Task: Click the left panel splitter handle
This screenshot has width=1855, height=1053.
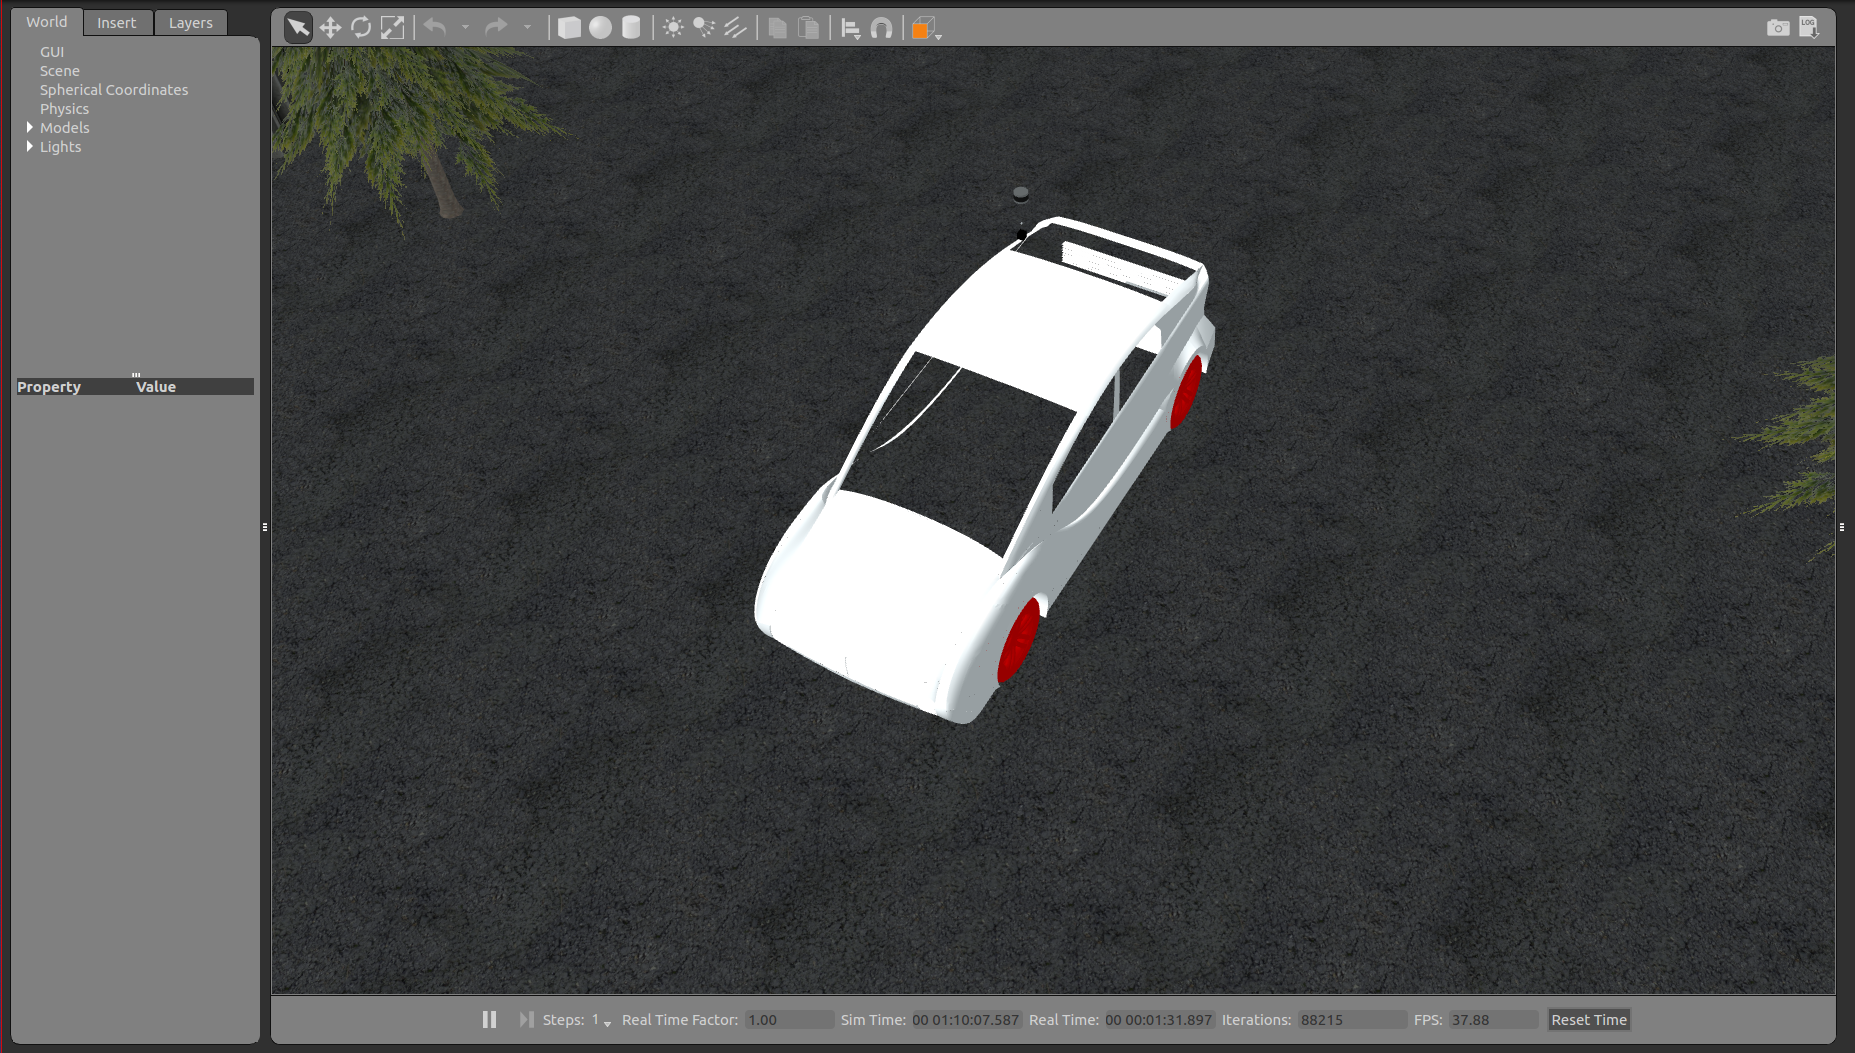Action: 265,527
